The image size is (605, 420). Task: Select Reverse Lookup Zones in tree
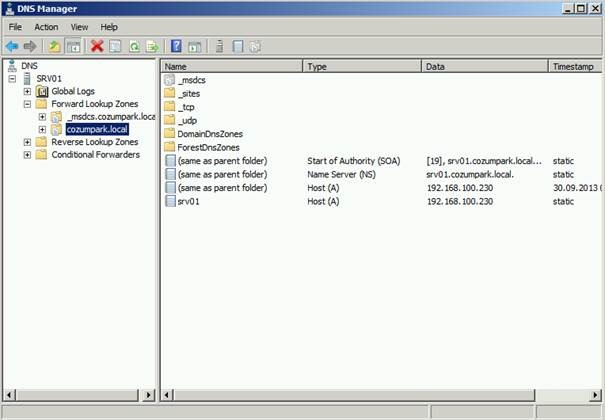95,142
